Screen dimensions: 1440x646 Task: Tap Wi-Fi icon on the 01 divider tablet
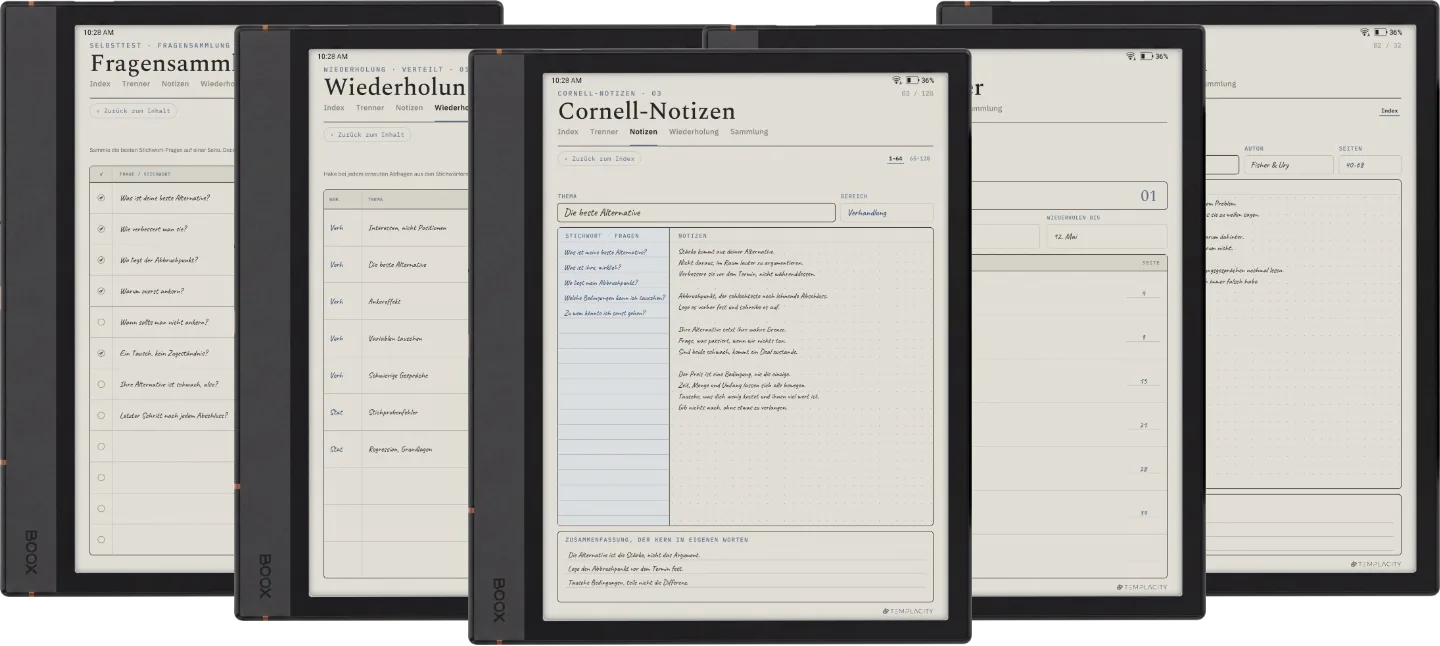point(1131,56)
